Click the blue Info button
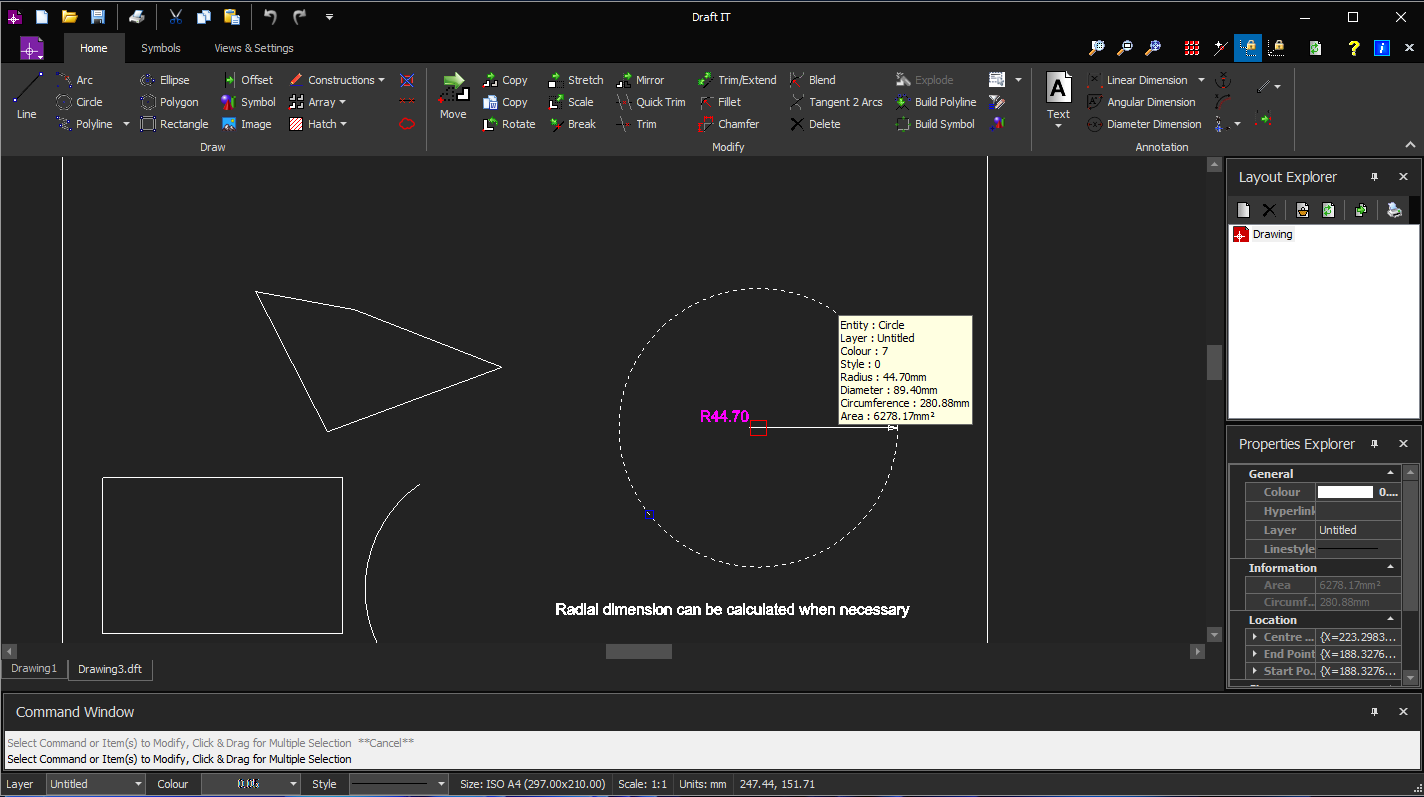1424x797 pixels. click(x=1382, y=47)
